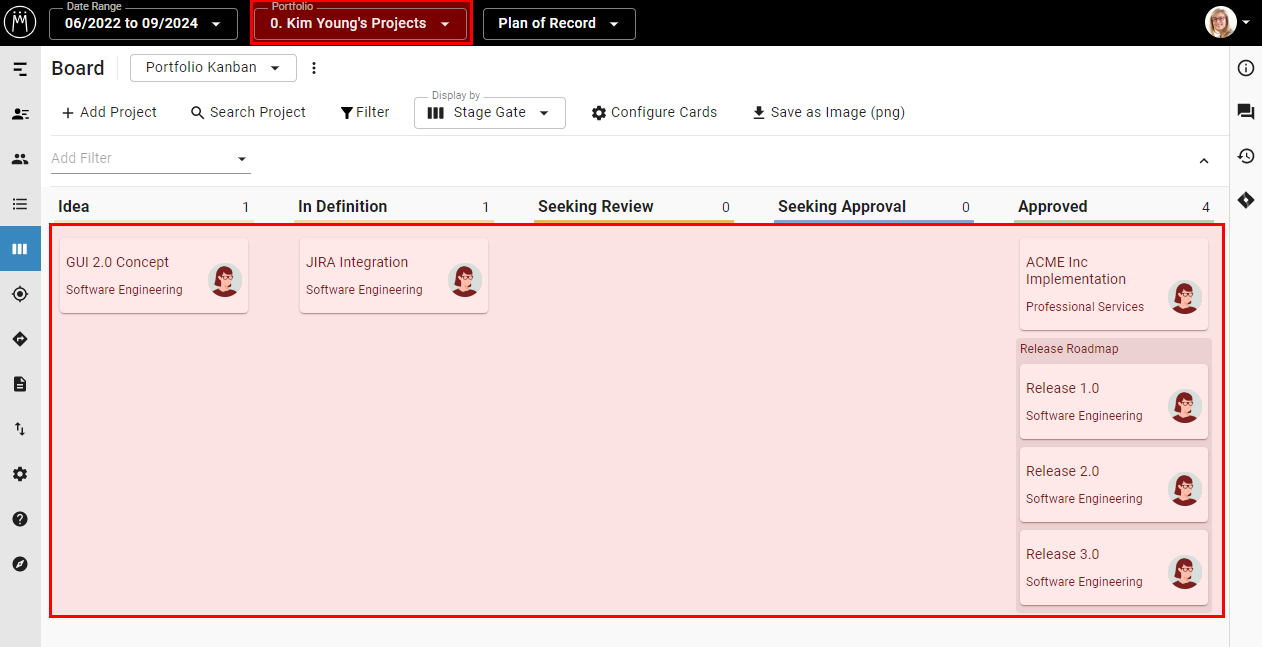Open the Plan of Record dropdown
Image resolution: width=1262 pixels, height=647 pixels.
(x=559, y=24)
